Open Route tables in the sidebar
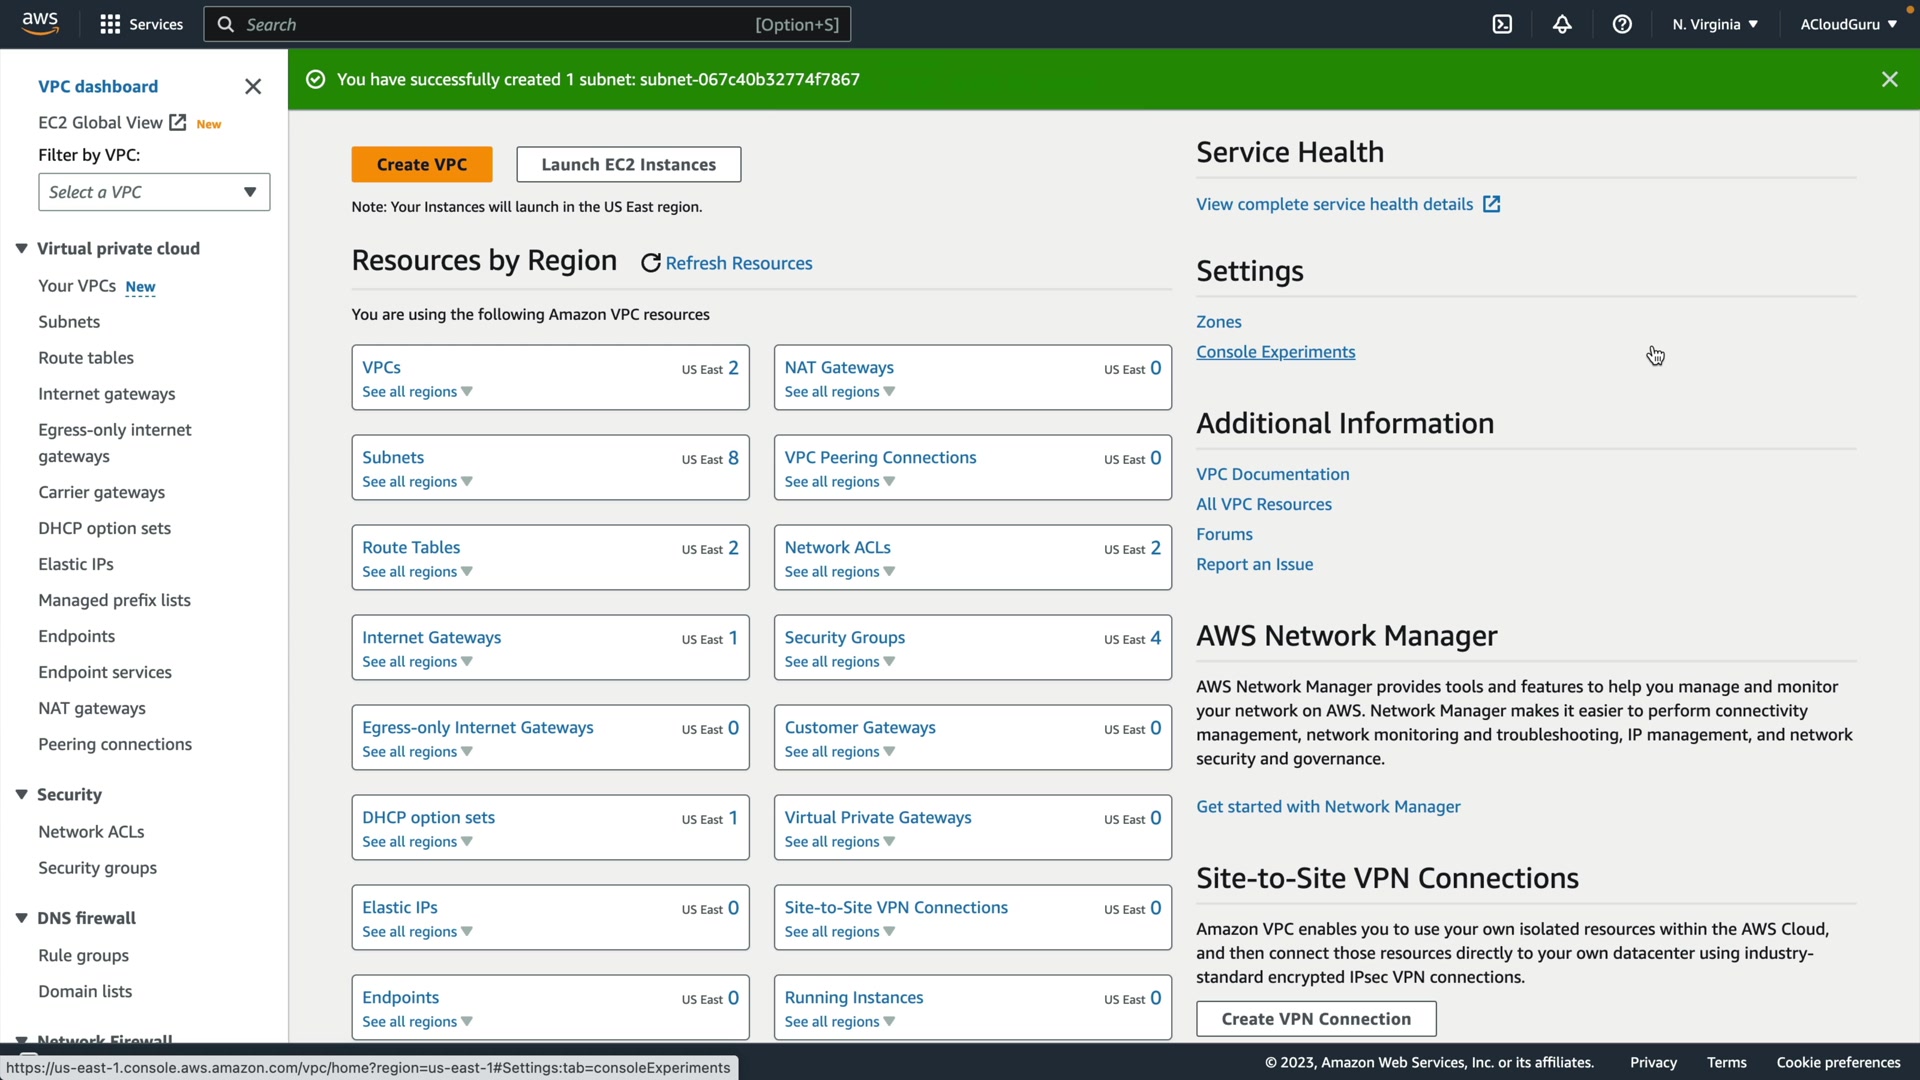 86,358
